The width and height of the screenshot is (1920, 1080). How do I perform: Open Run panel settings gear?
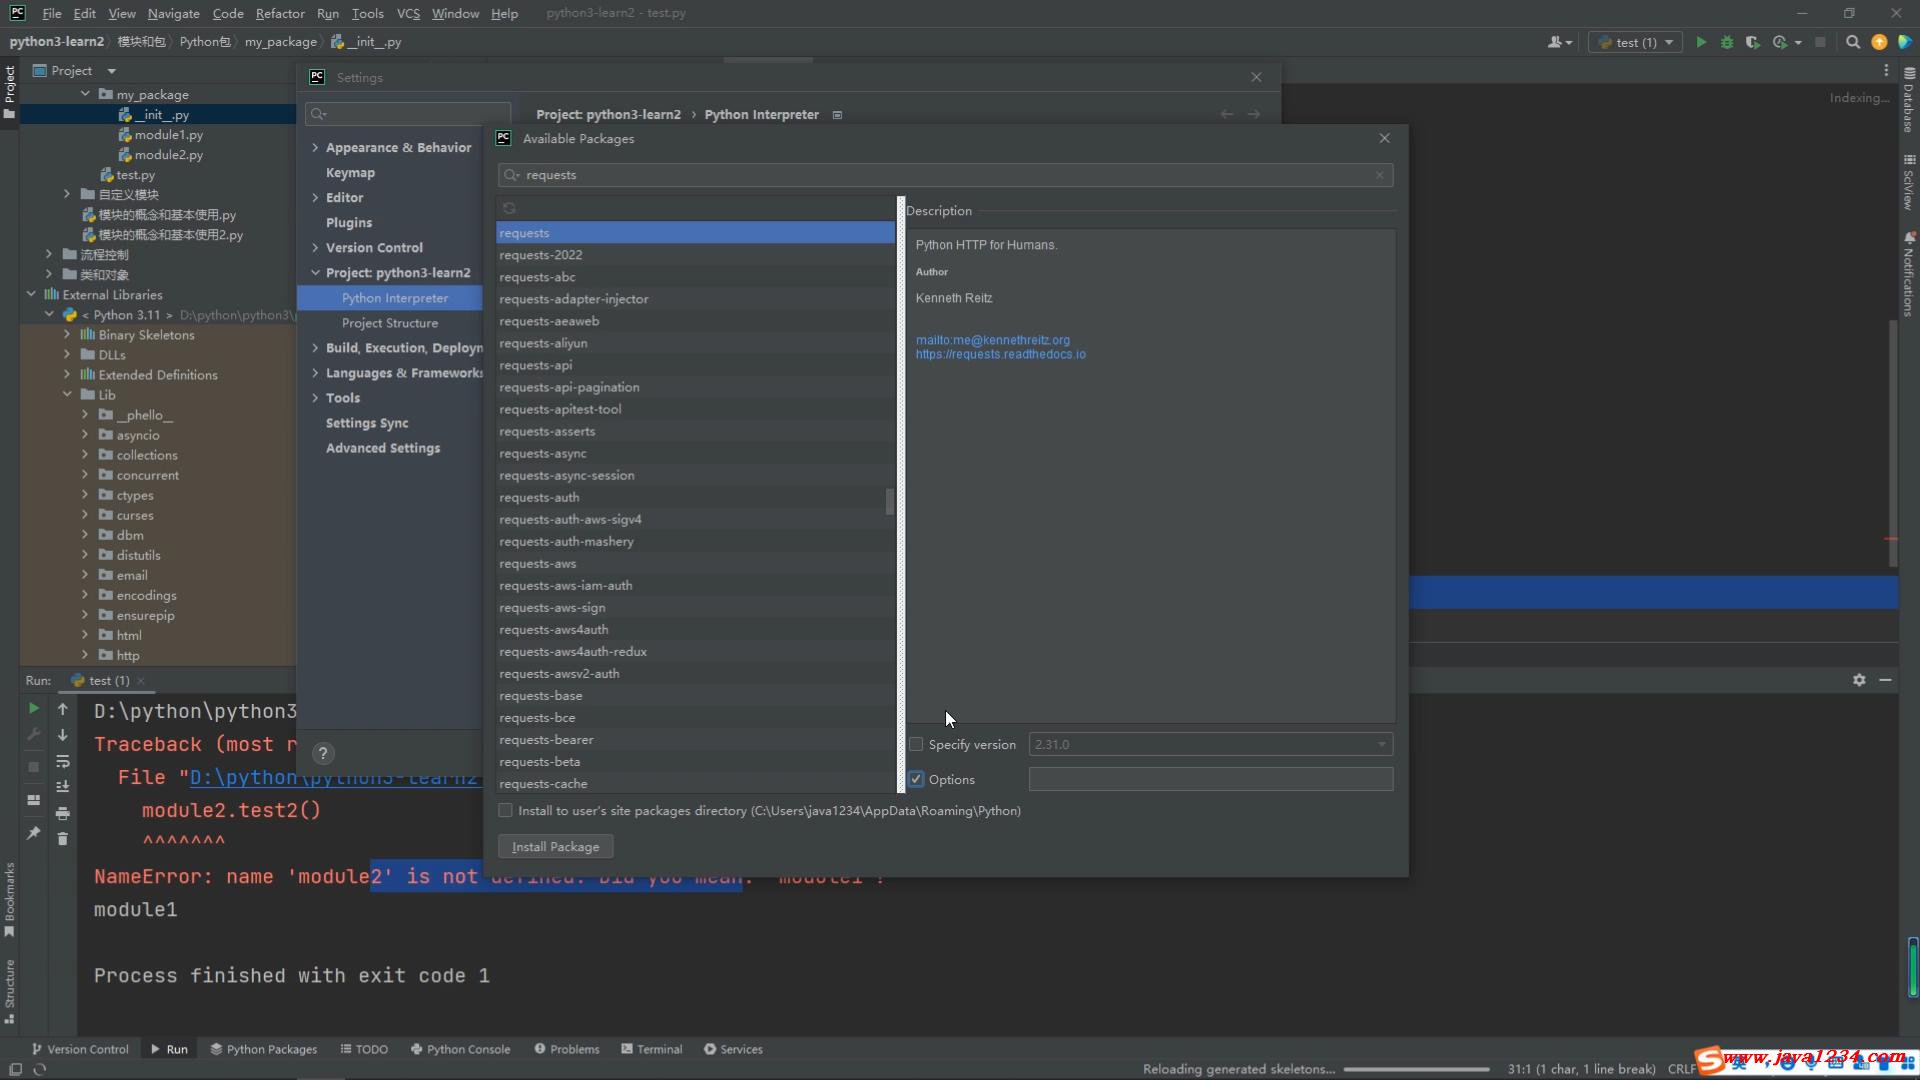[1859, 680]
